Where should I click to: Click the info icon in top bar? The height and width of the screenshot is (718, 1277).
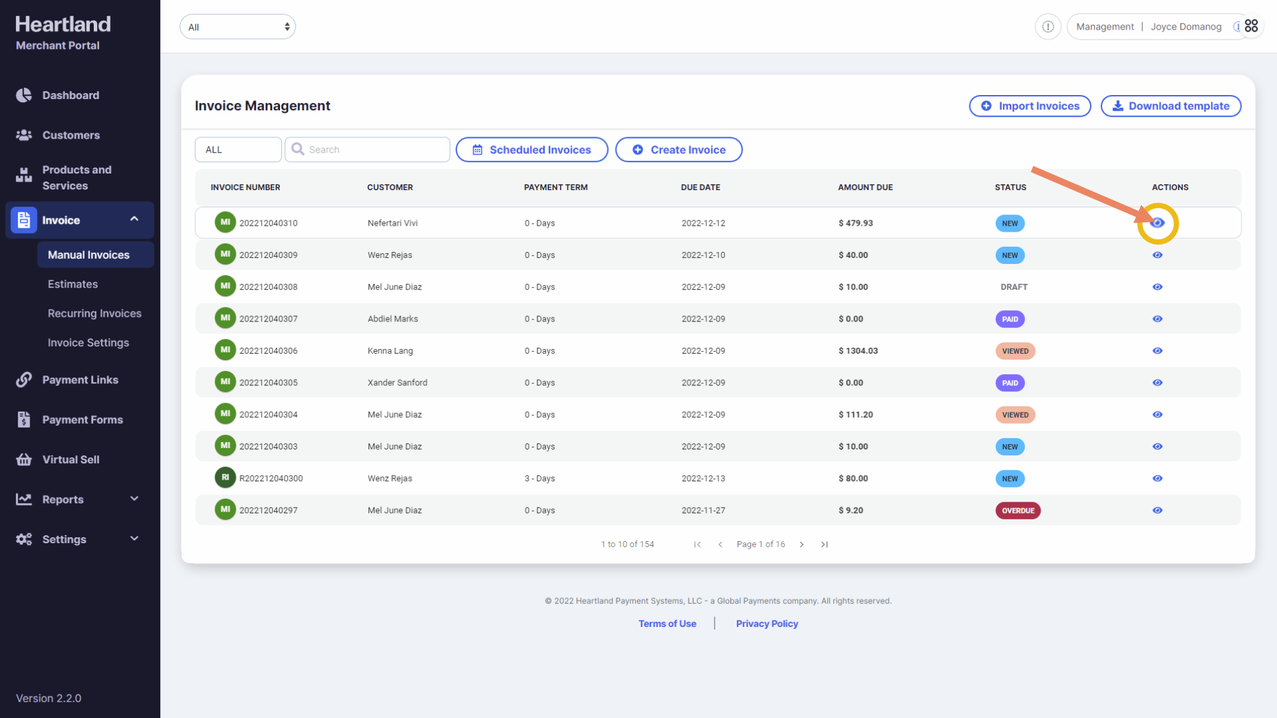click(x=1047, y=27)
